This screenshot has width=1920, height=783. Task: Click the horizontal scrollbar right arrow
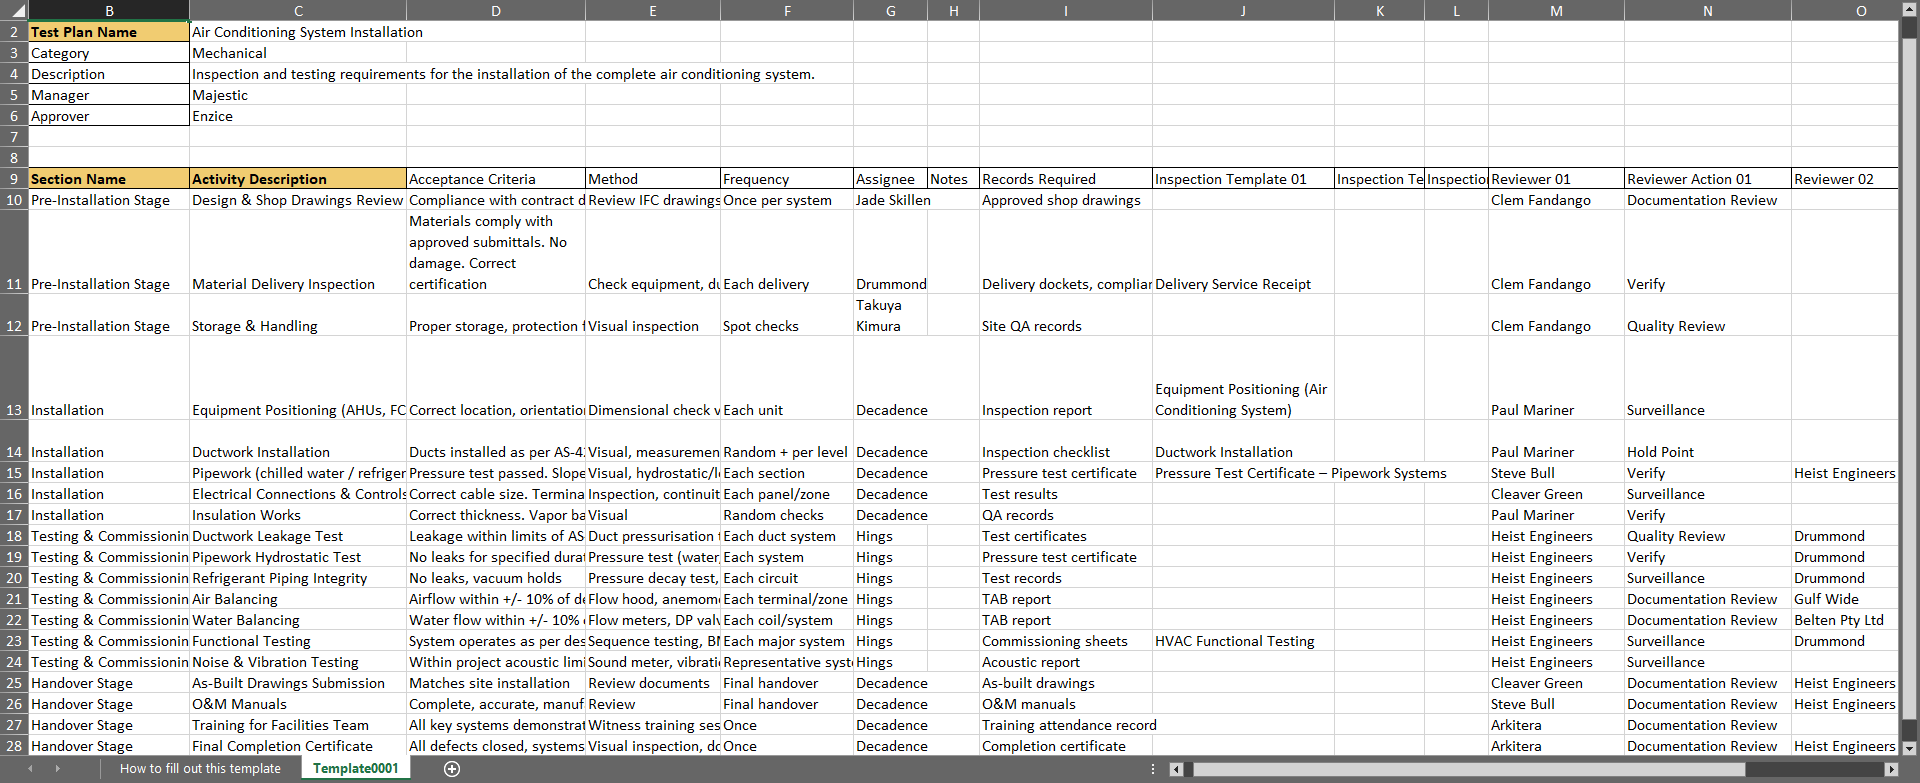click(x=1890, y=769)
